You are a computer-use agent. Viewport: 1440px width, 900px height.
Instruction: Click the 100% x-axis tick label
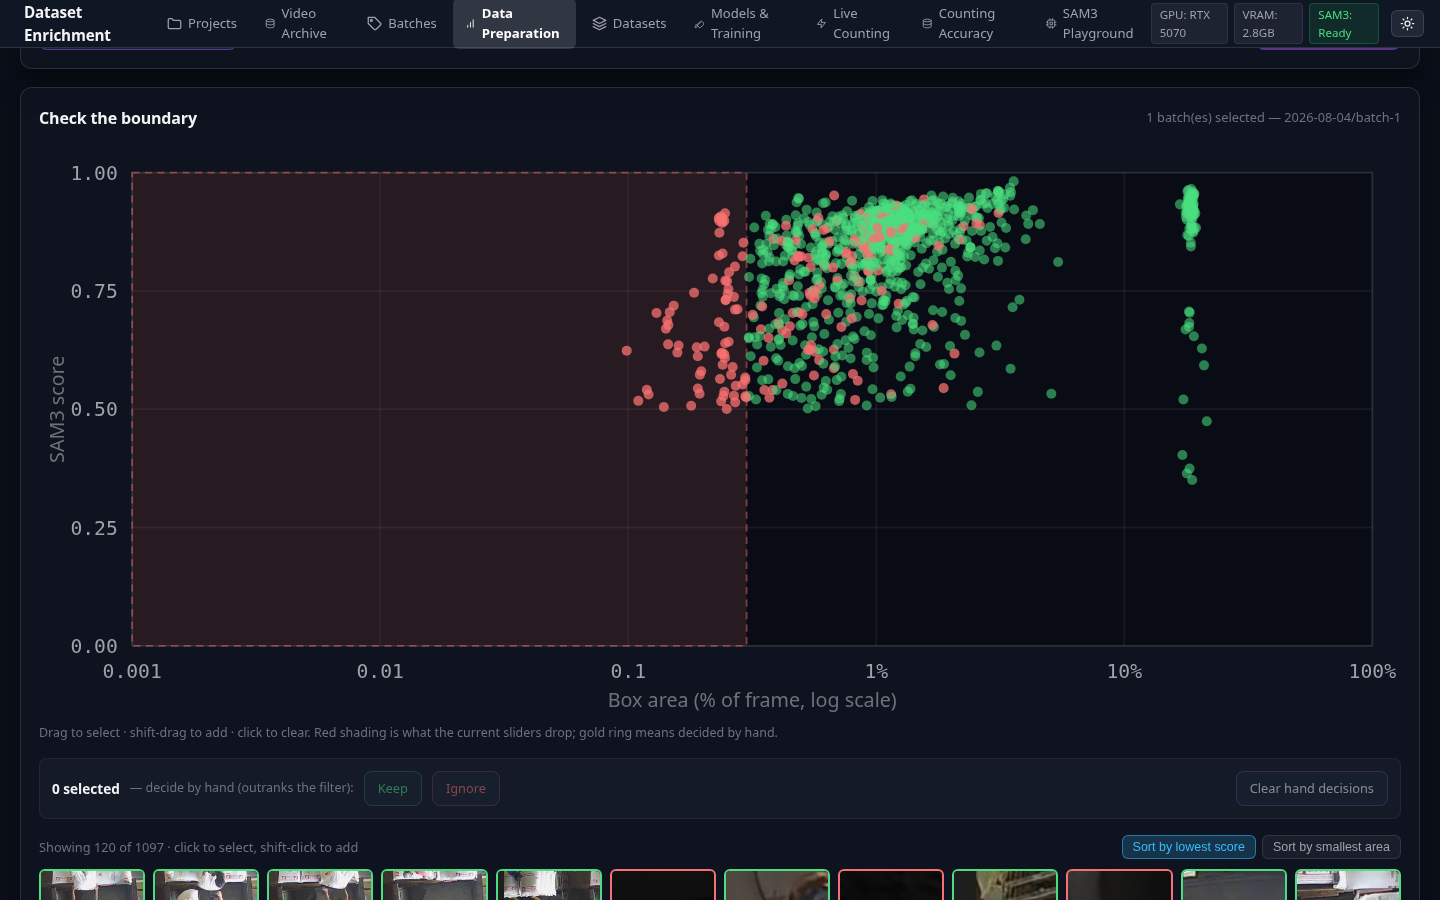click(1372, 671)
